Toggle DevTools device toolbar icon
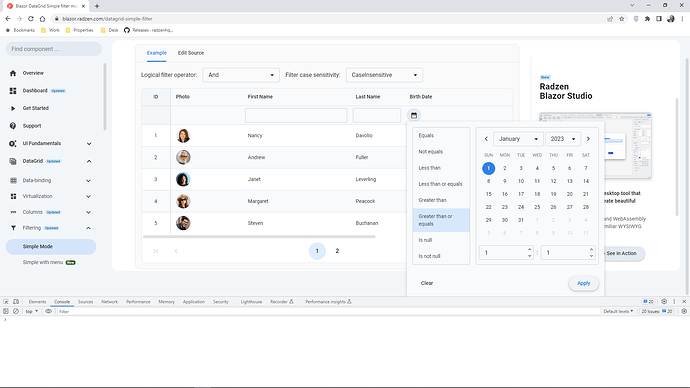This screenshot has height=388, width=690. tap(16, 302)
